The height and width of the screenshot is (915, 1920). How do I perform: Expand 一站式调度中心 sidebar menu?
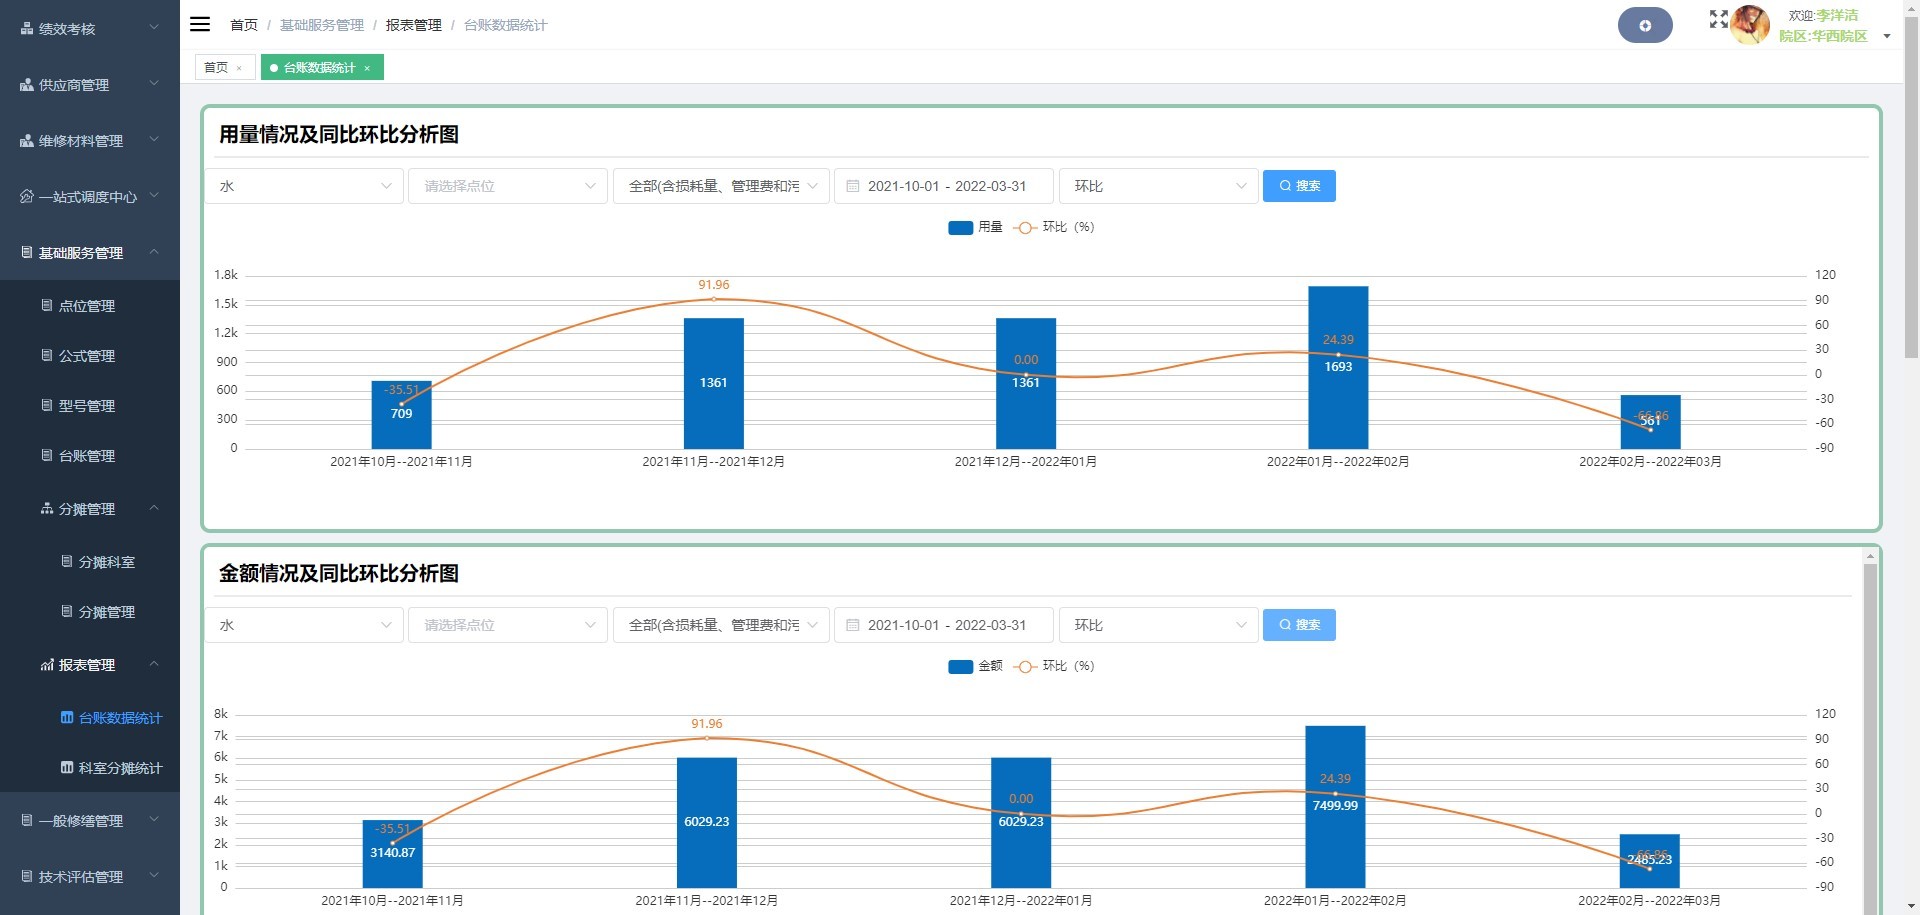(90, 196)
